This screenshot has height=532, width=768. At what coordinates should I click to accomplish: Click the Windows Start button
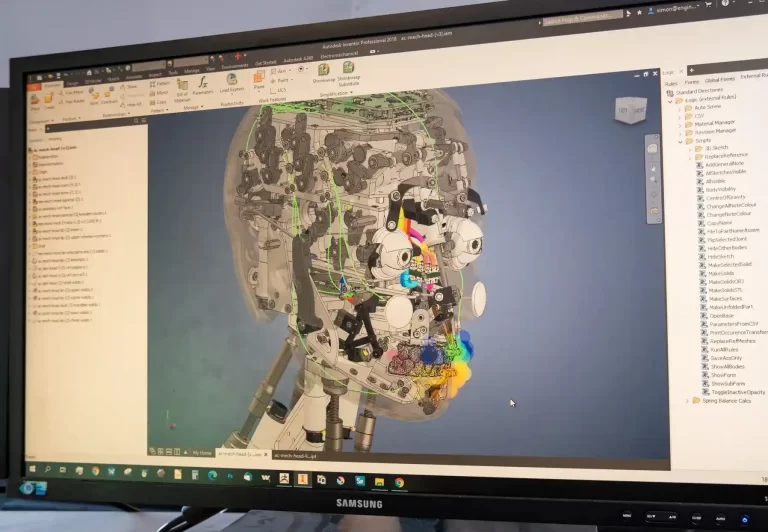click(x=32, y=469)
